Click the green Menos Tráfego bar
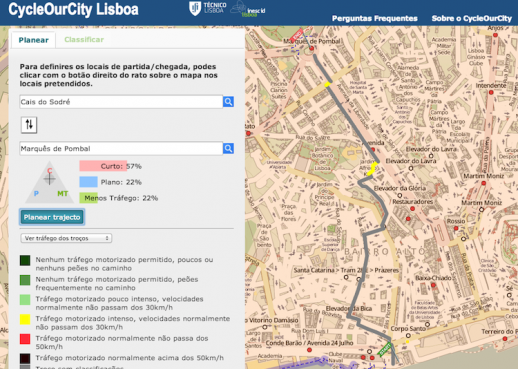518x369 pixels. (x=88, y=198)
